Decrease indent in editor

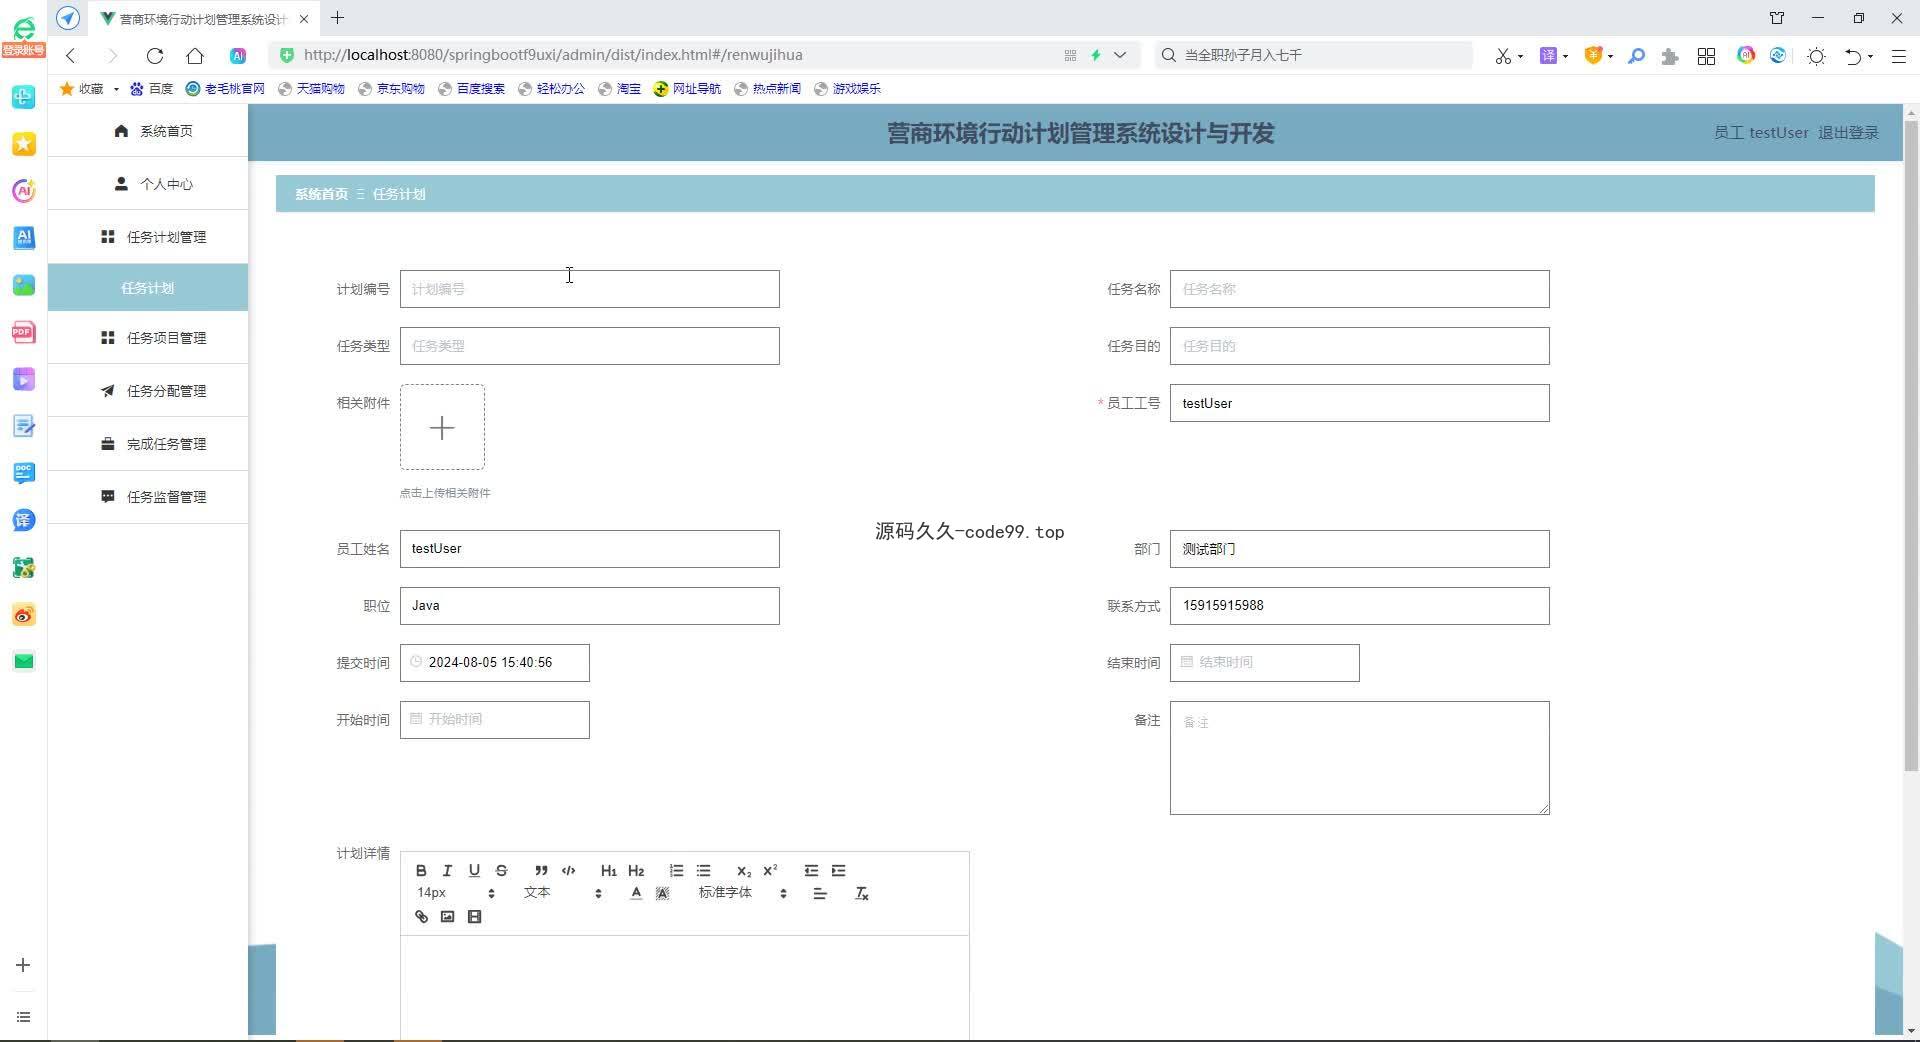click(811, 871)
